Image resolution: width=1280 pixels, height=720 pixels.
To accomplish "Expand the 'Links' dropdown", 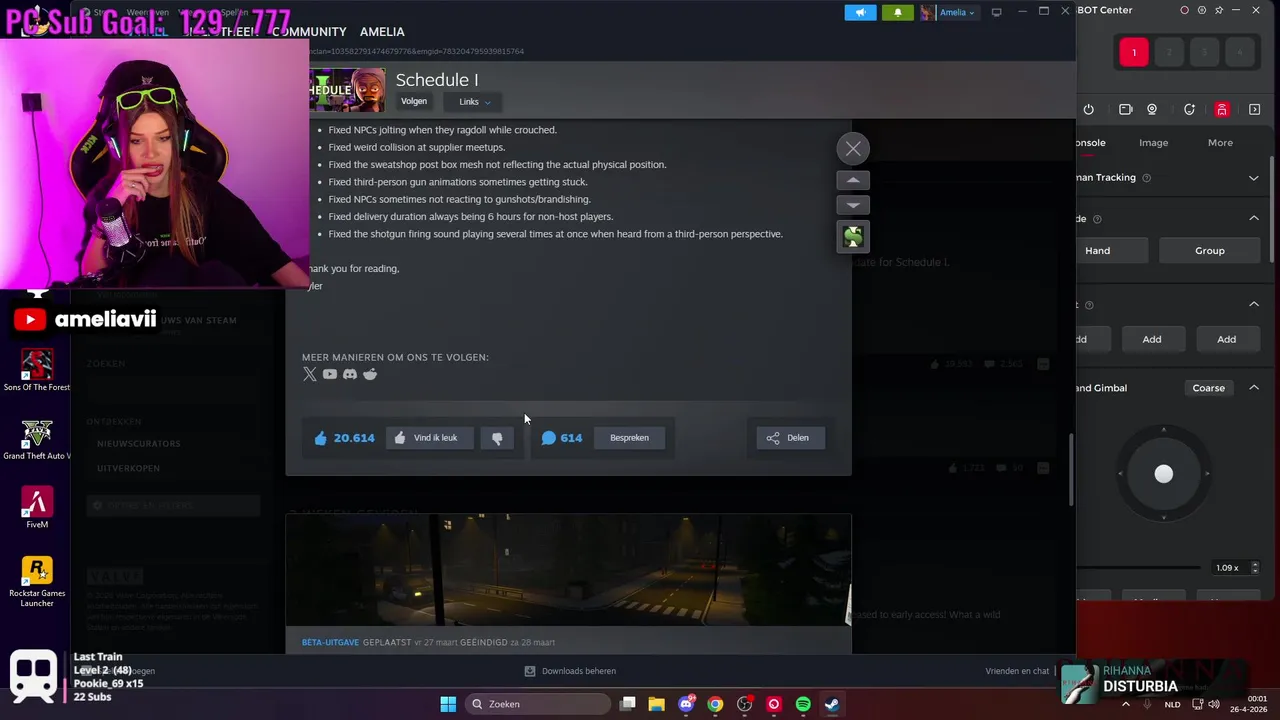I will [x=475, y=102].
